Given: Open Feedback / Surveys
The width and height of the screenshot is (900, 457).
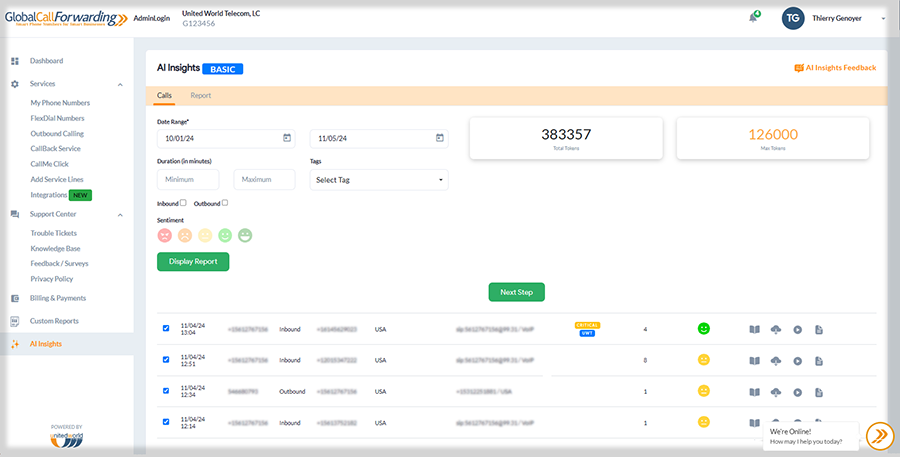Looking at the screenshot, I should (59, 264).
